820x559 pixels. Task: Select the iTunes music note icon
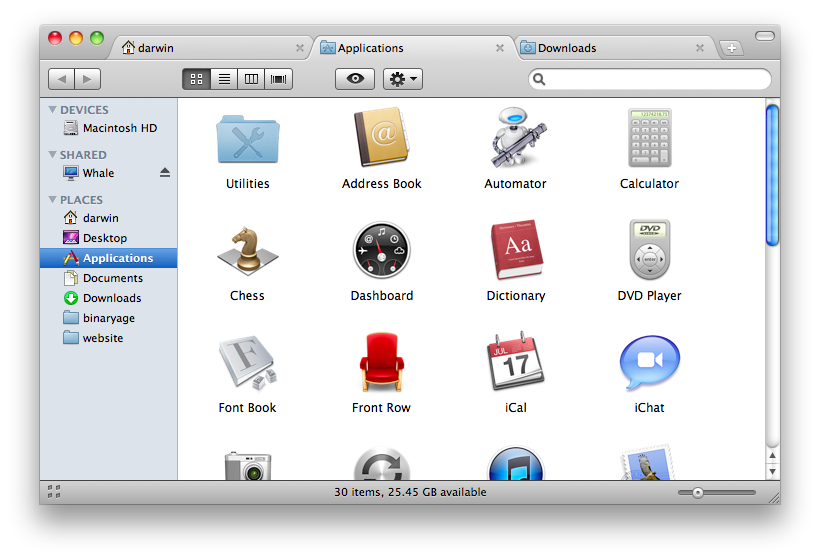(x=516, y=463)
